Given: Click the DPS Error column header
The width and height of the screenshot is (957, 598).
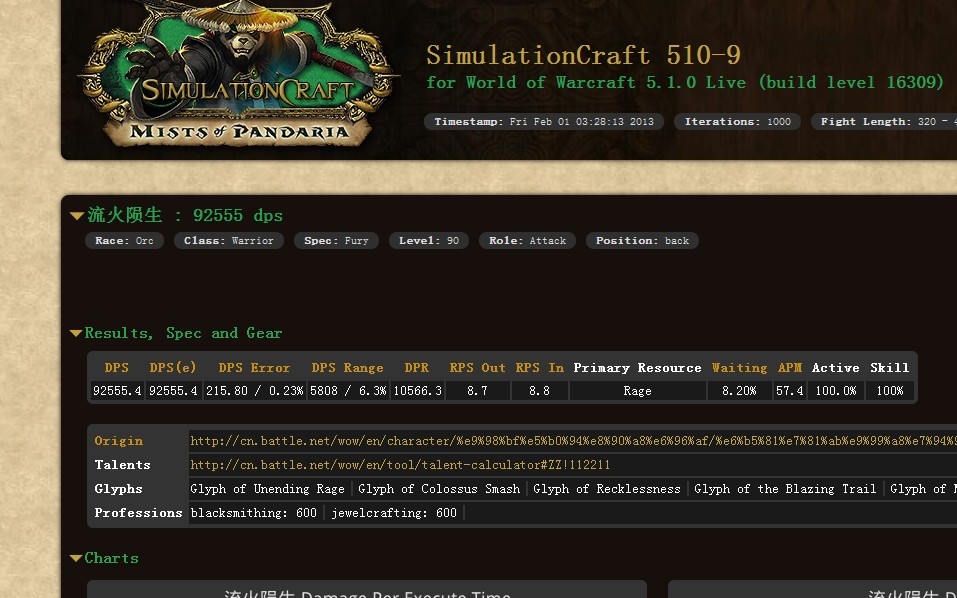Looking at the screenshot, I should point(254,368).
